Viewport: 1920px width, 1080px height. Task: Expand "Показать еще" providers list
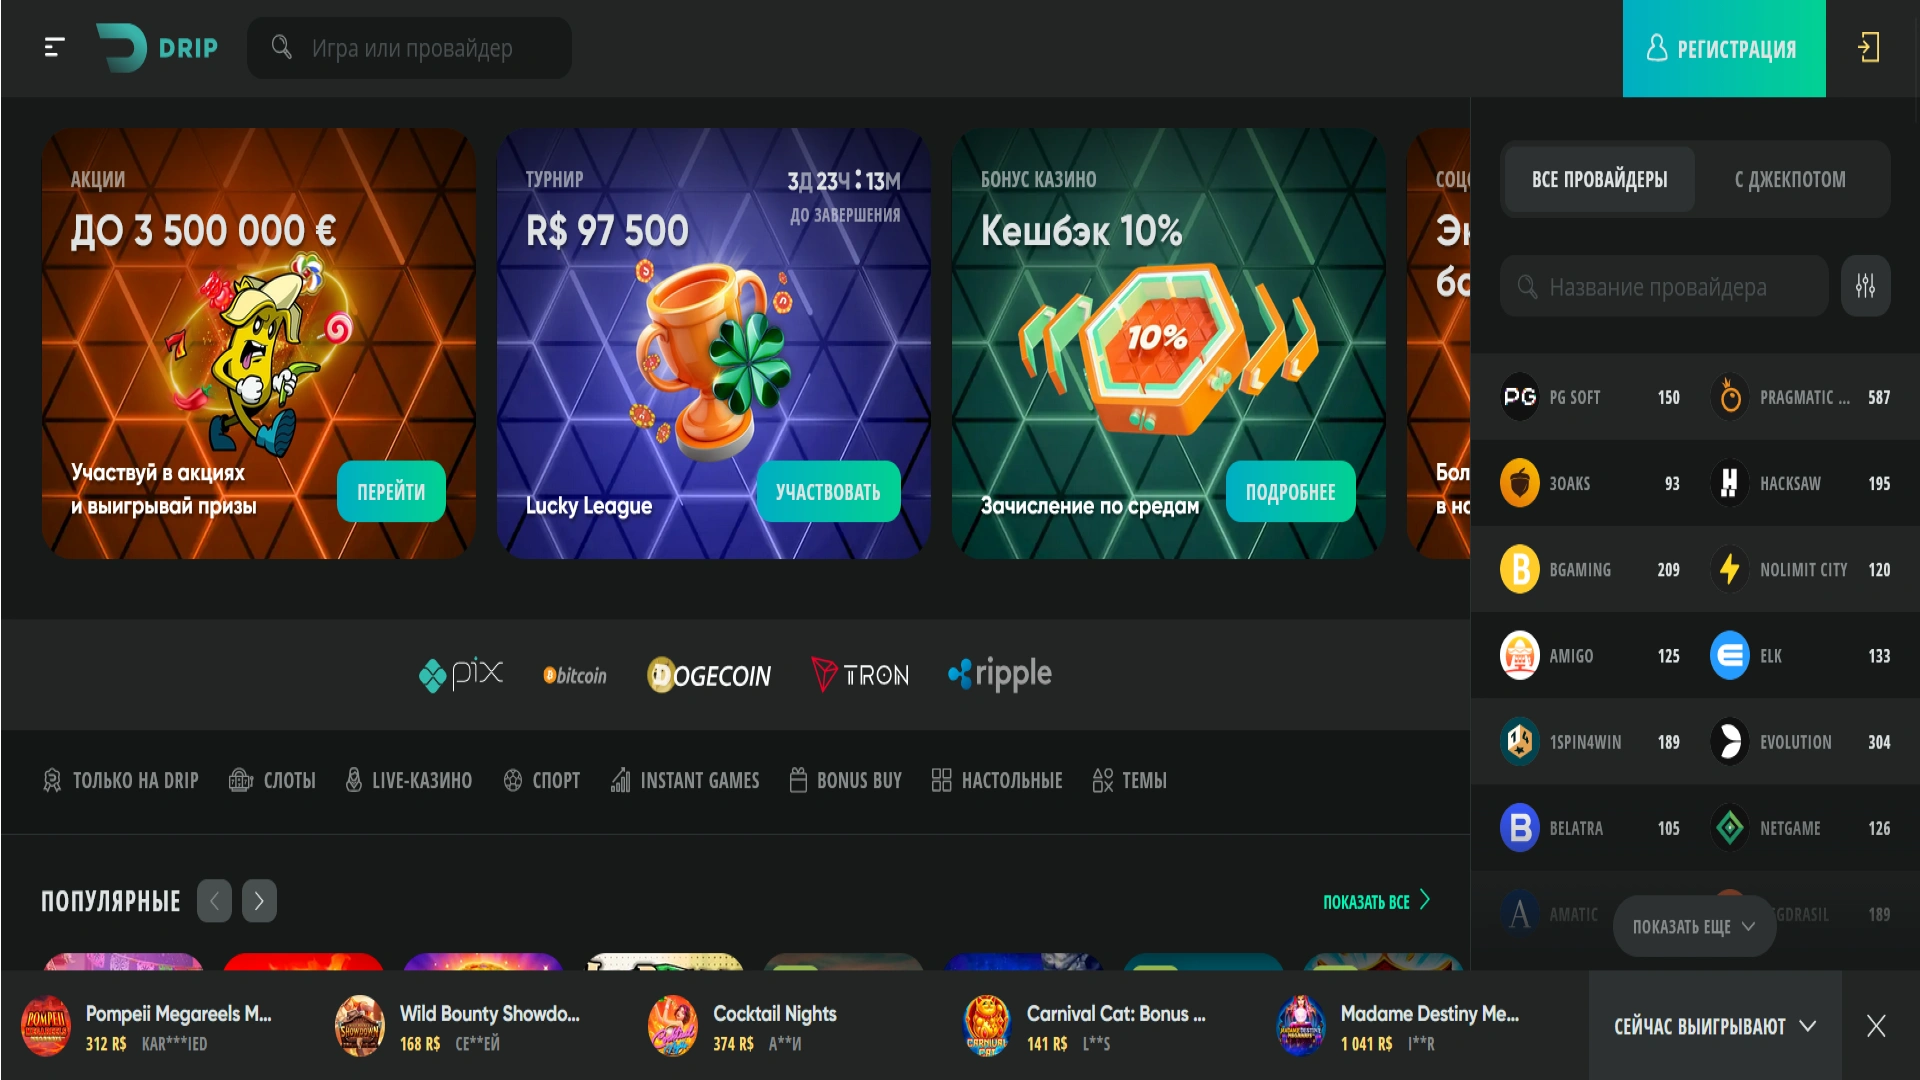click(x=1694, y=926)
